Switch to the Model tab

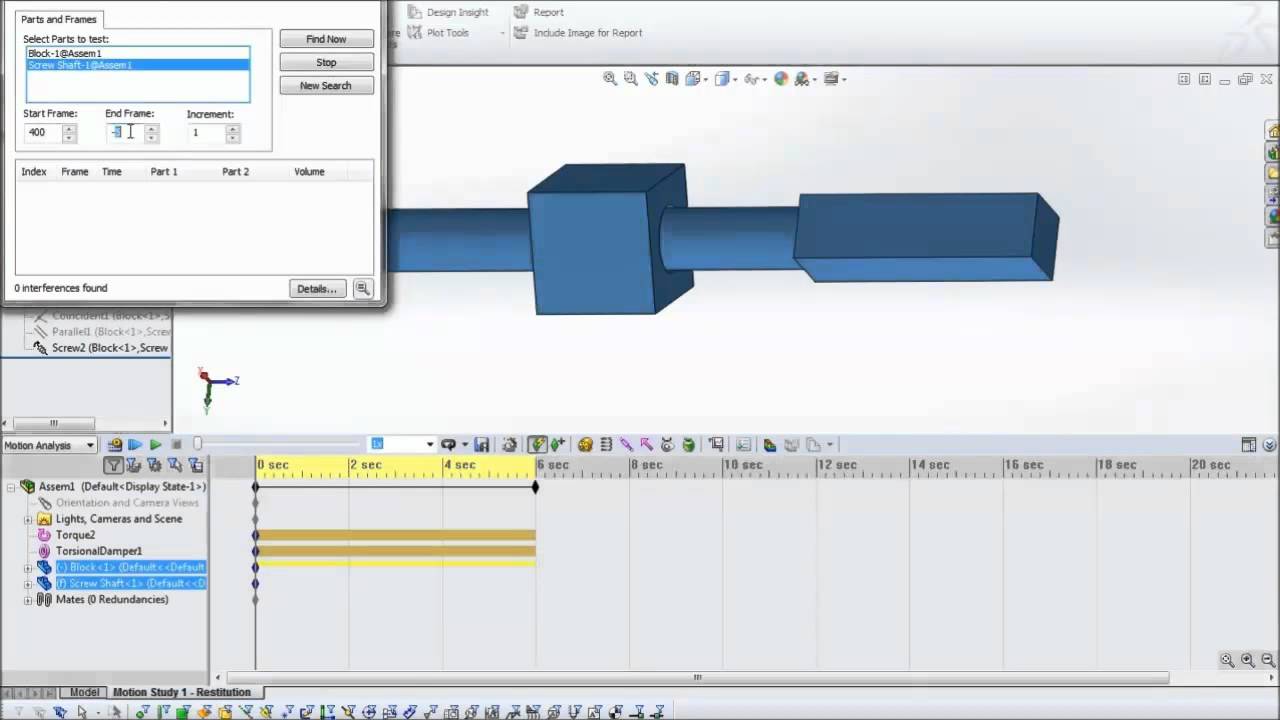click(x=84, y=692)
